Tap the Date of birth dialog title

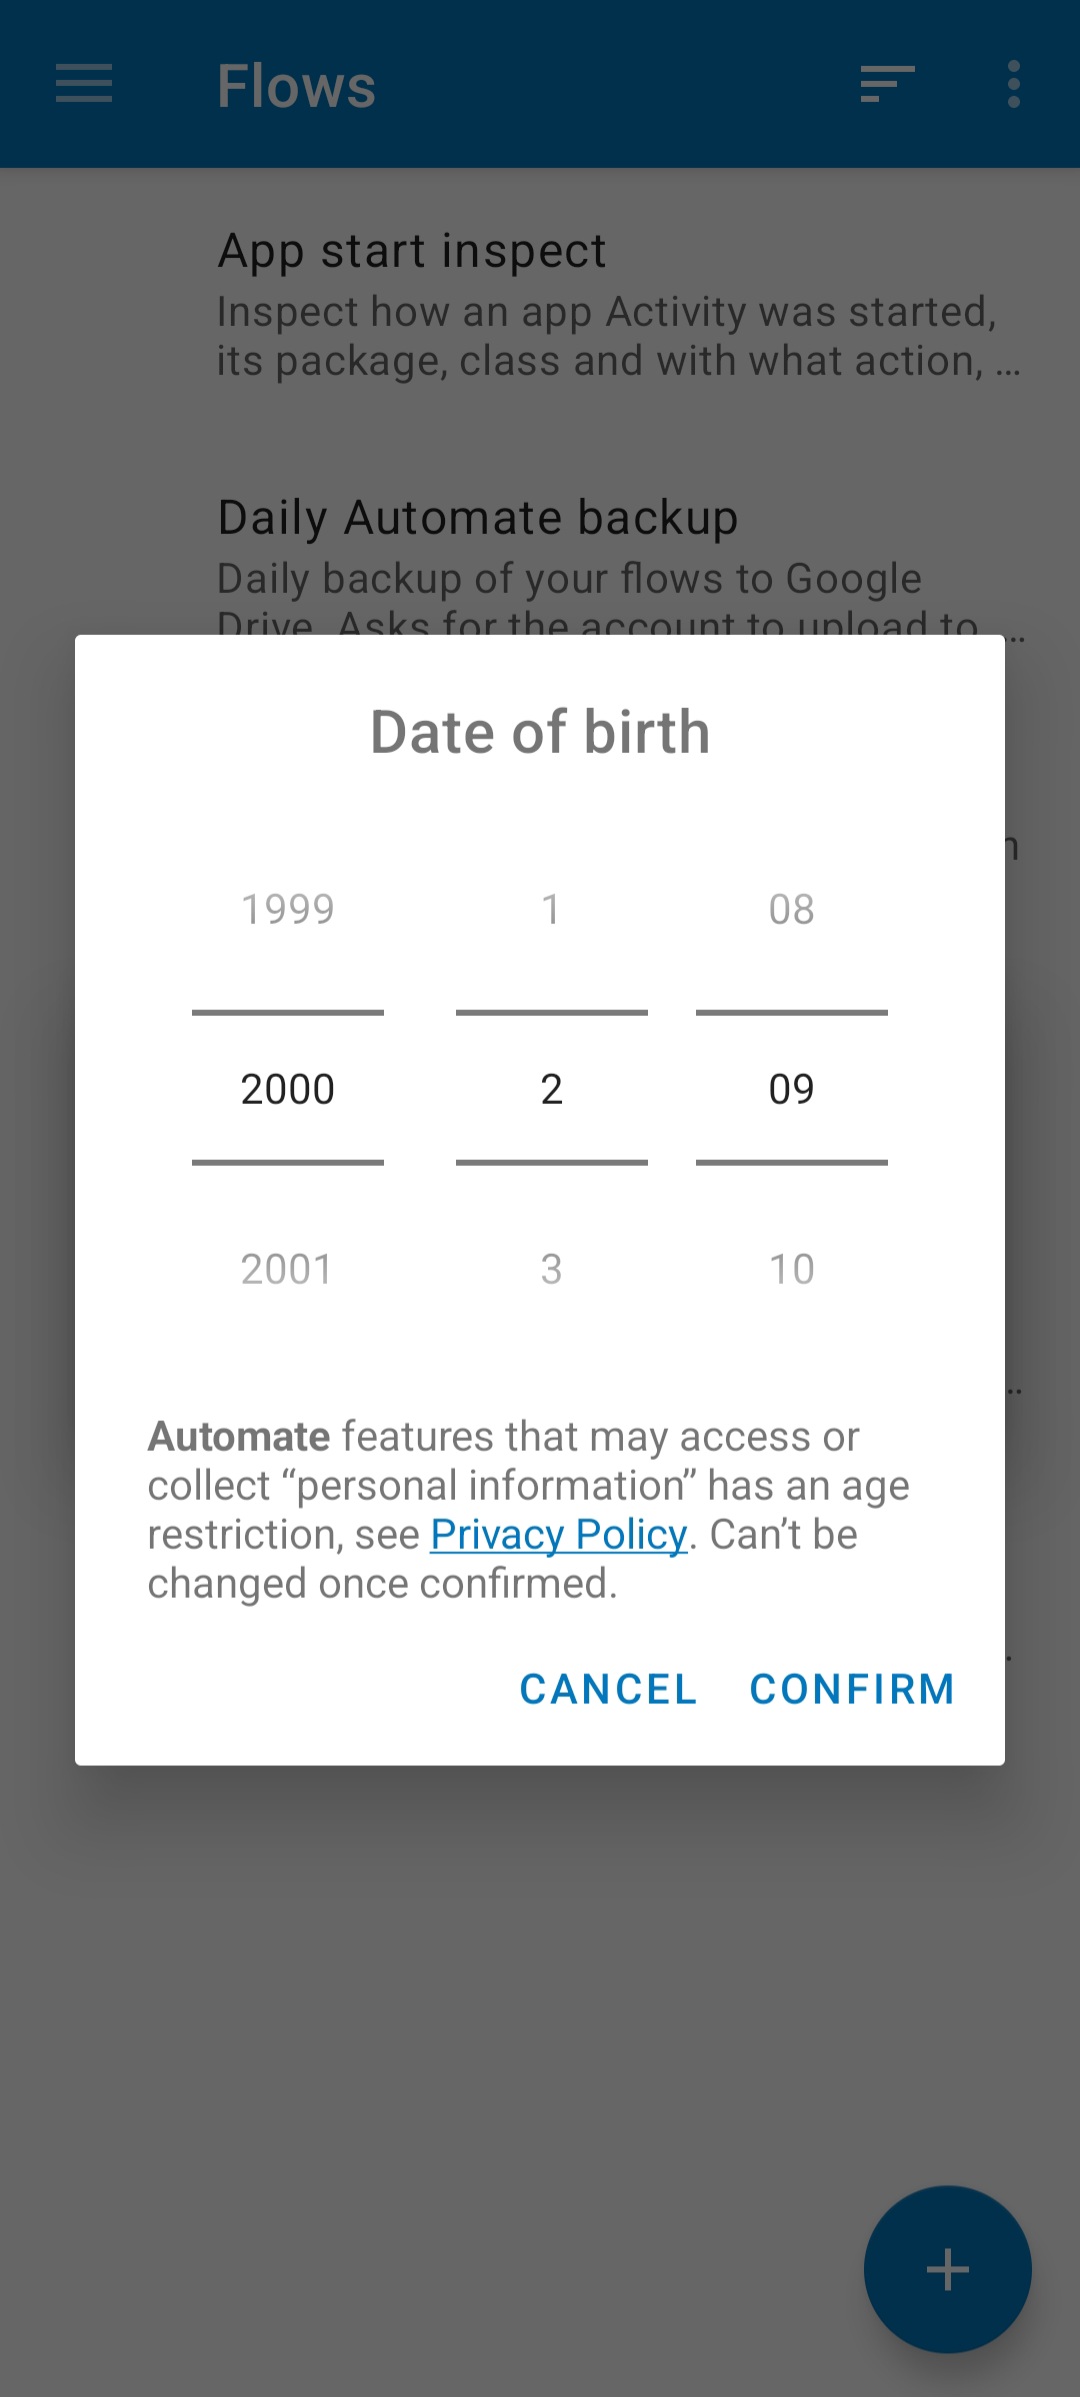tap(540, 732)
